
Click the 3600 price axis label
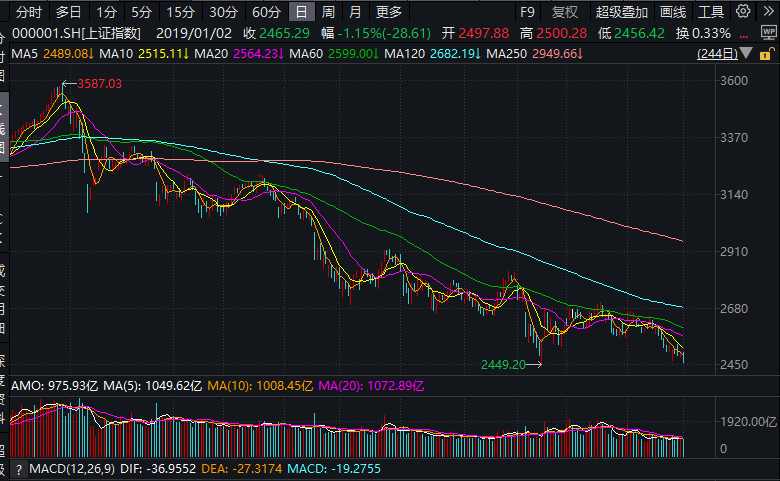click(734, 81)
